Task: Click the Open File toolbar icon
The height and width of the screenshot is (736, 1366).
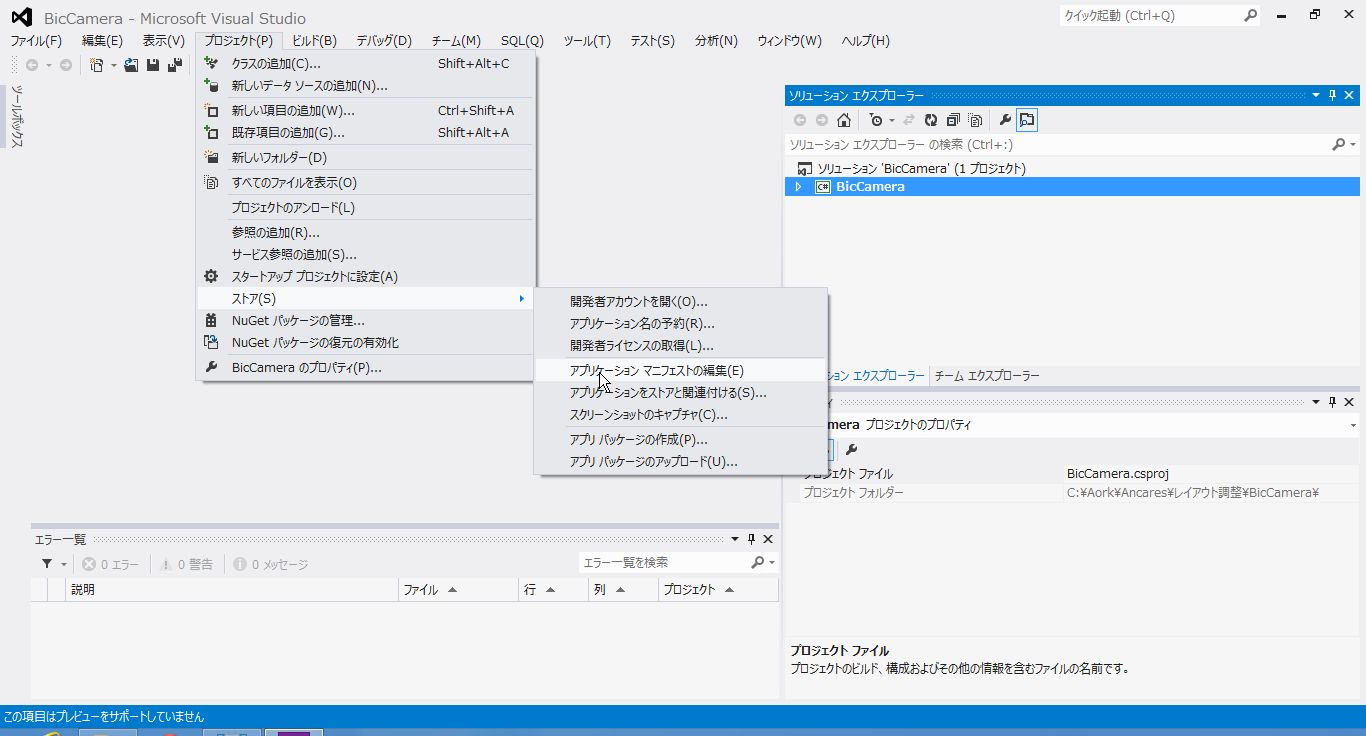Action: 131,65
